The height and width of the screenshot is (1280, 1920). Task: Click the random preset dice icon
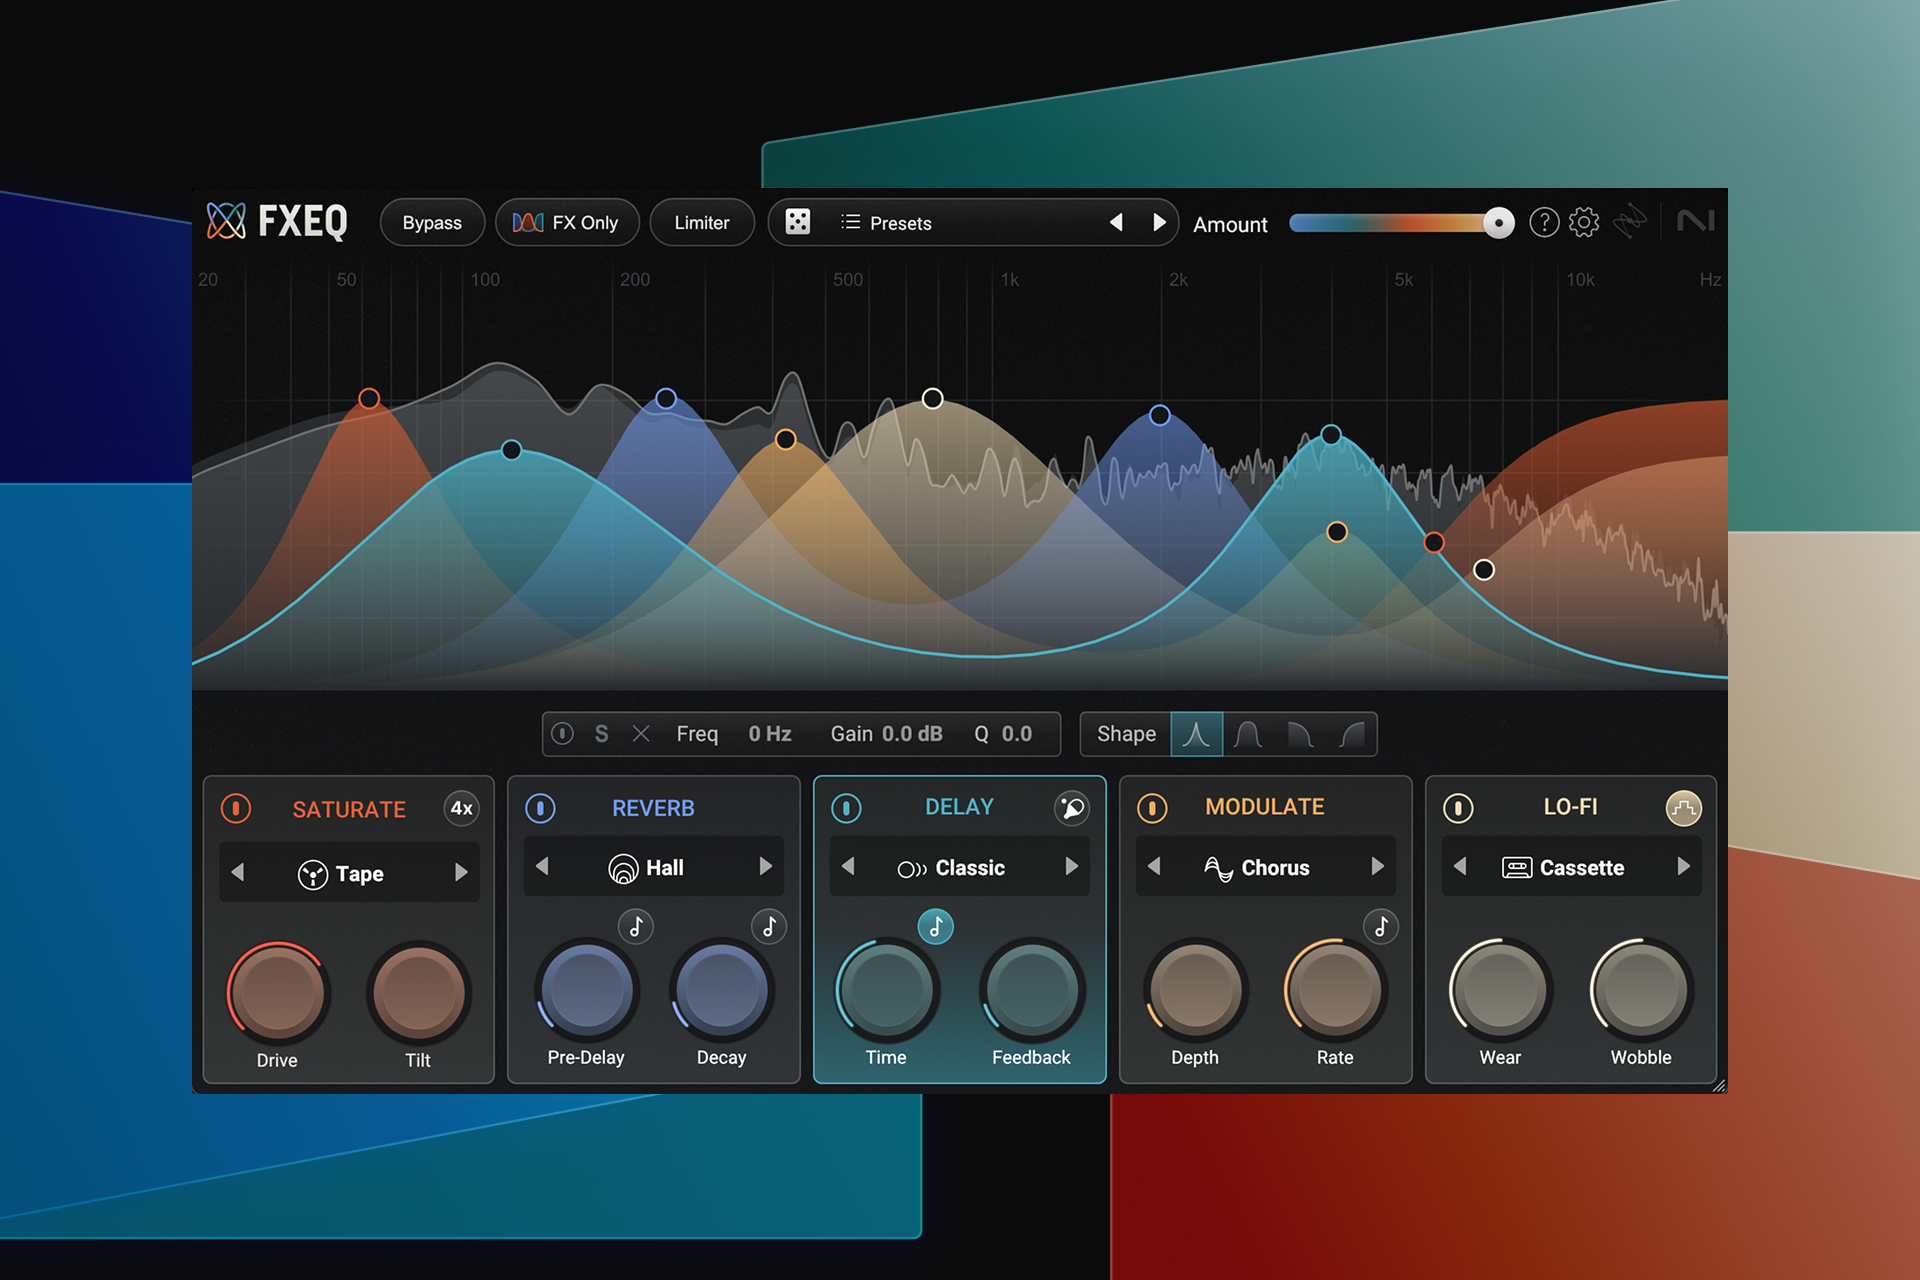[x=797, y=222]
